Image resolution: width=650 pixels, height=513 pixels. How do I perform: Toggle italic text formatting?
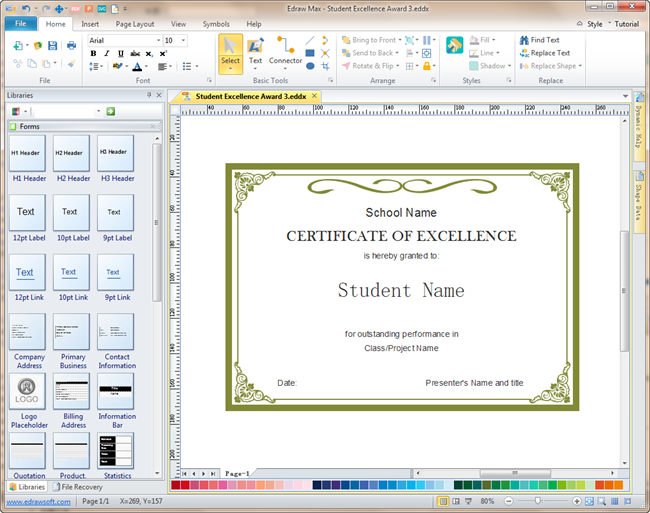point(107,54)
